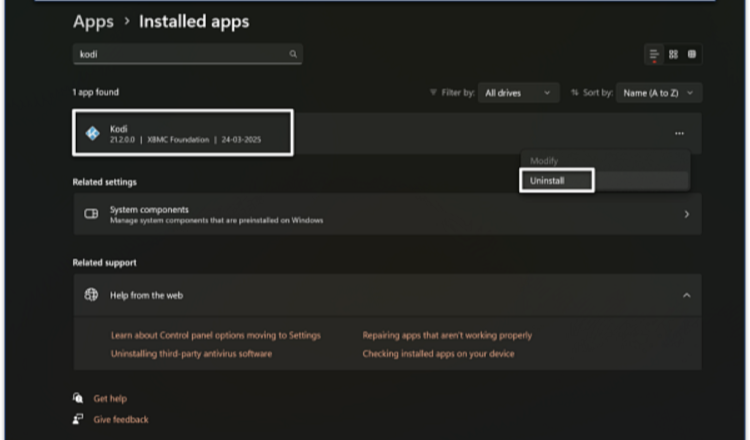This screenshot has height=440, width=750.
Task: Open Control panel options moving to Settings link
Action: pyautogui.click(x=216, y=335)
